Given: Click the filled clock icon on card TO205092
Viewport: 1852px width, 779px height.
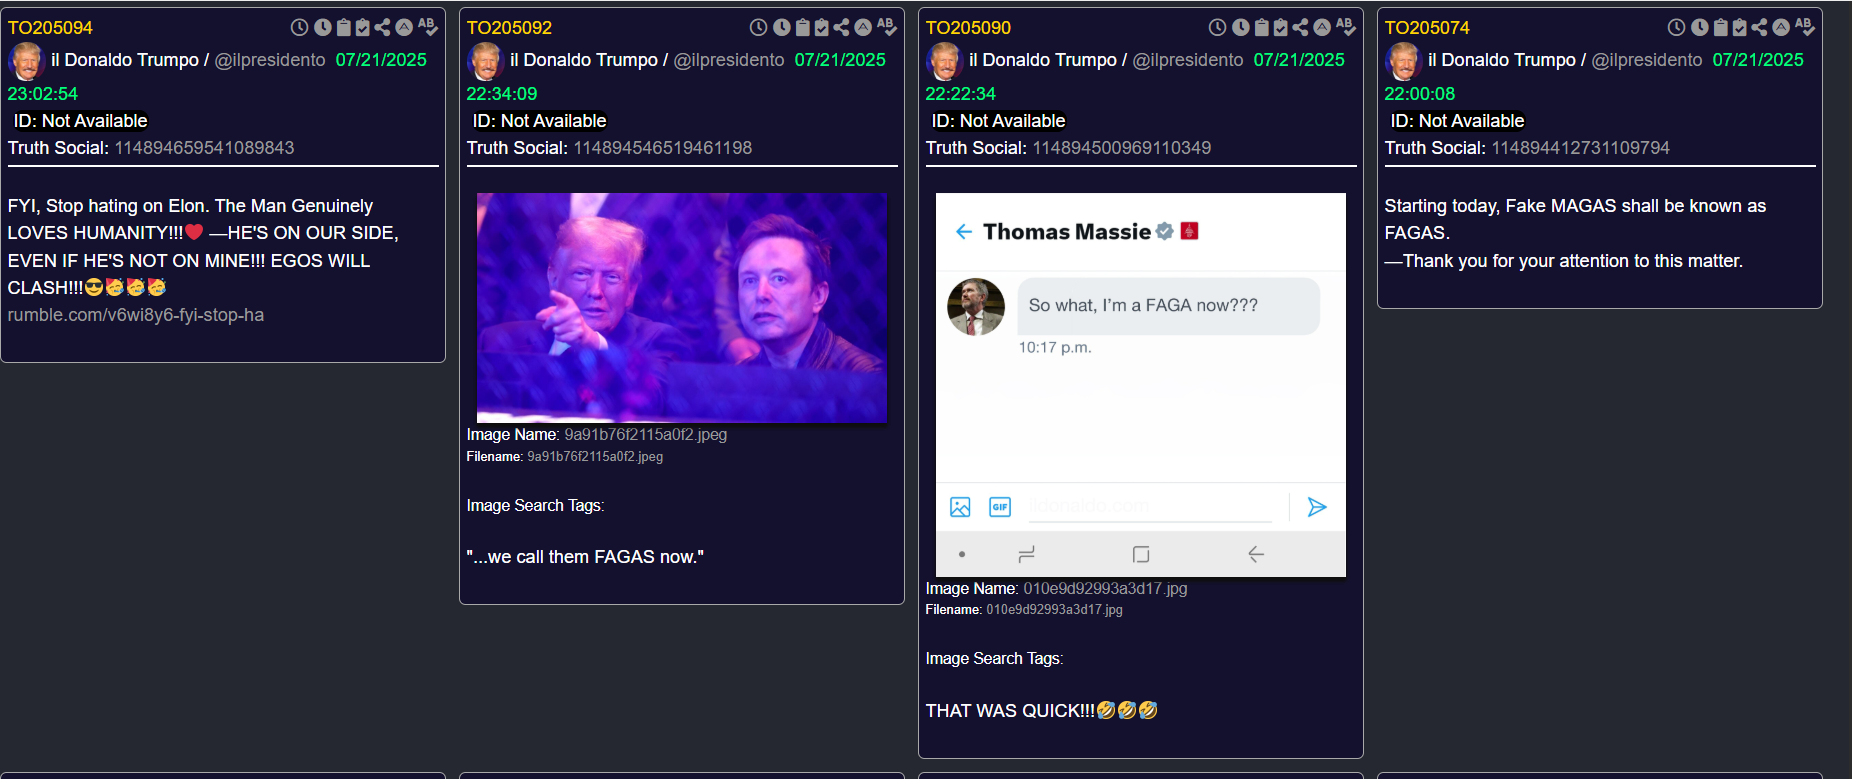Looking at the screenshot, I should 782,27.
